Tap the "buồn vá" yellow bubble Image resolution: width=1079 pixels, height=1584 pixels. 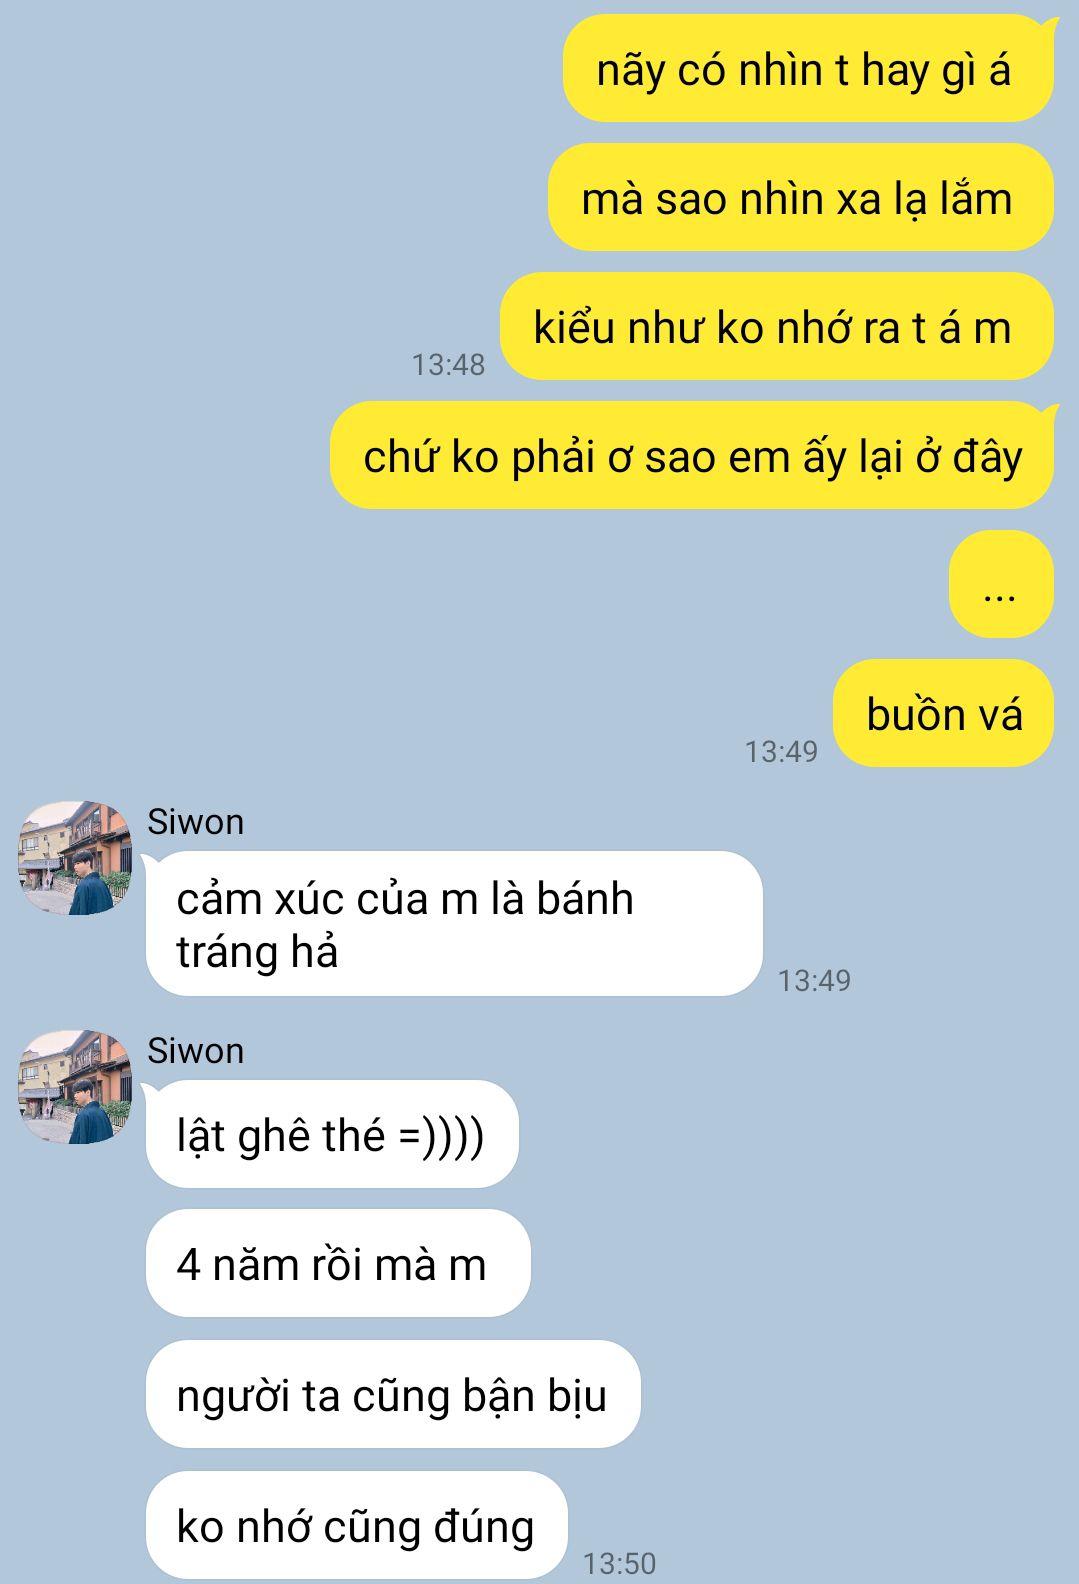943,713
